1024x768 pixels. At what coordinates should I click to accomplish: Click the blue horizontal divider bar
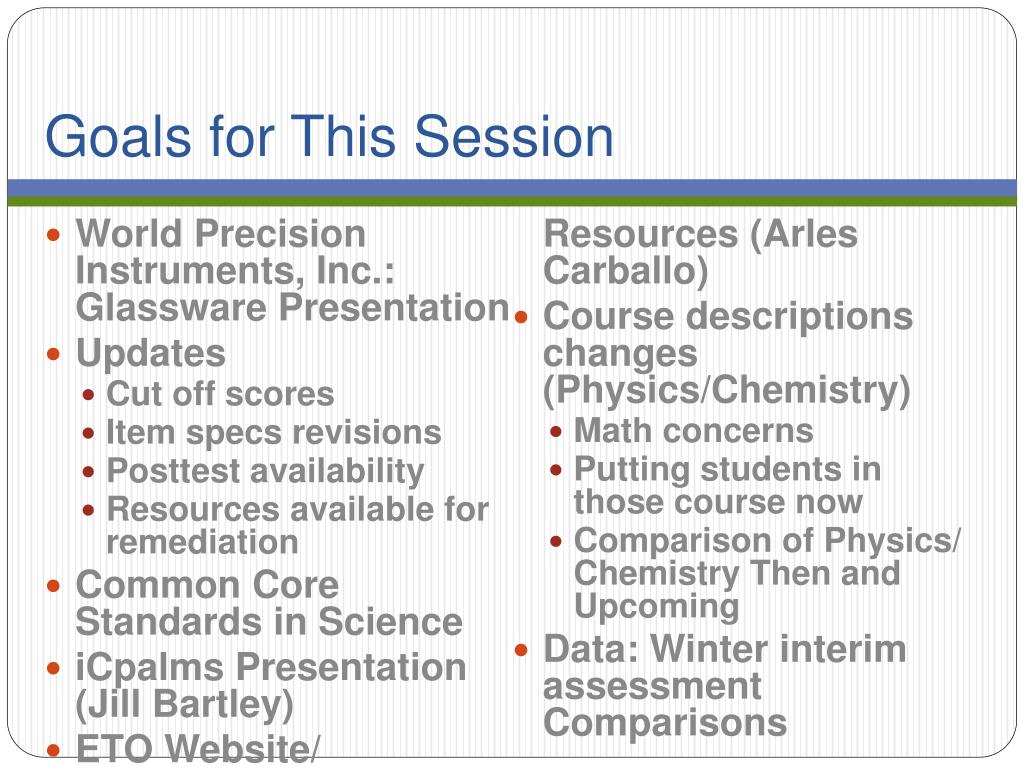point(512,188)
